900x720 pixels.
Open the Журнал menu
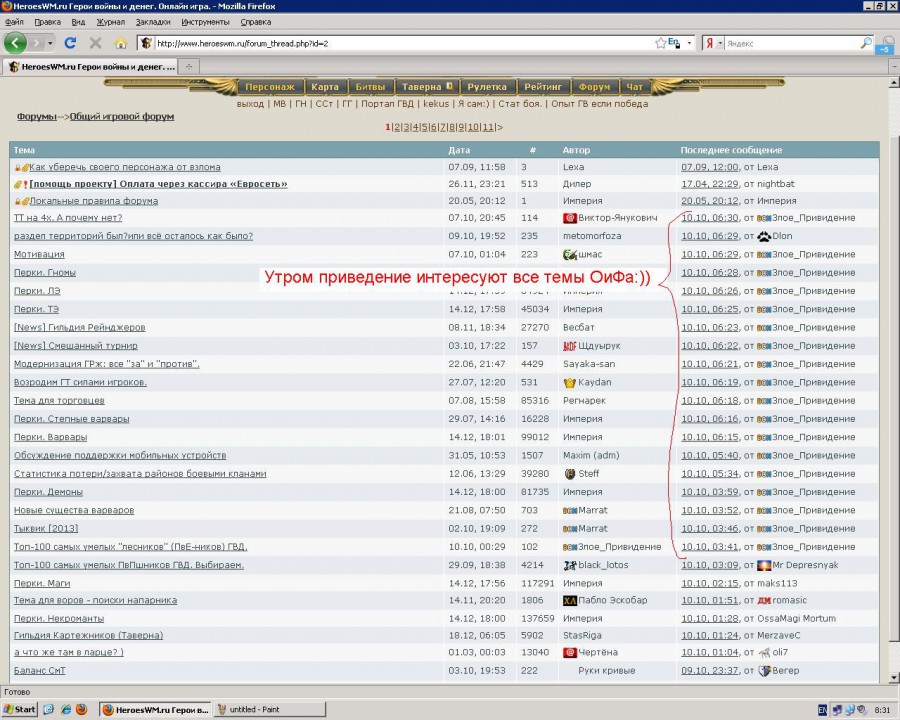click(109, 21)
